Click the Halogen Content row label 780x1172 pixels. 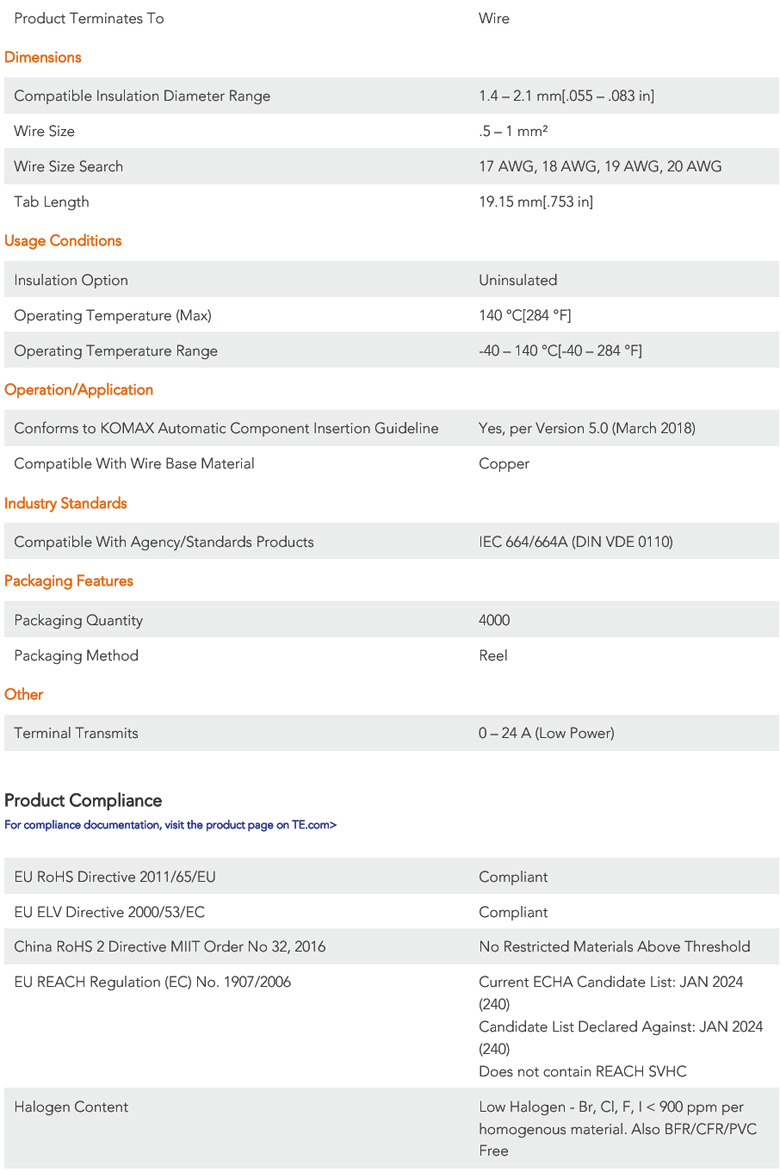click(x=71, y=1107)
